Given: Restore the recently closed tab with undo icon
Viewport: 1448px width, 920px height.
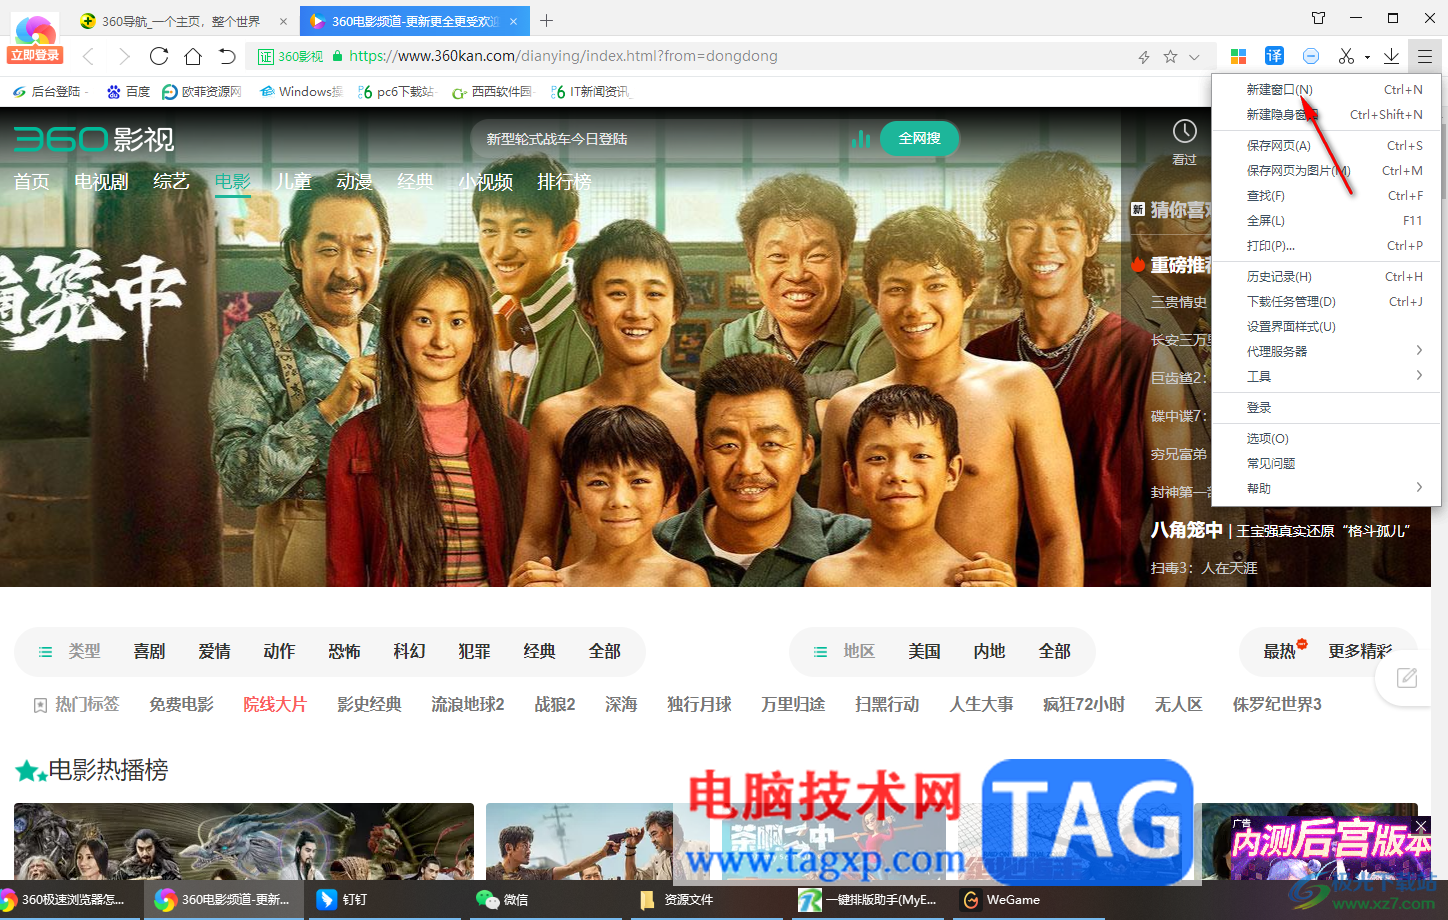Looking at the screenshot, I should point(227,56).
